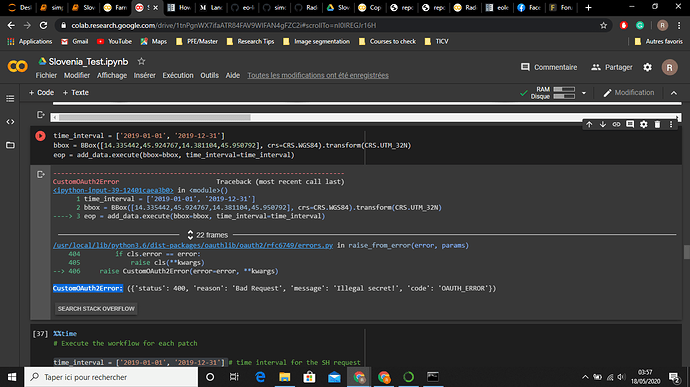Open the Chrome menu (three dots)
This screenshot has height=387, width=690.
(x=679, y=26)
